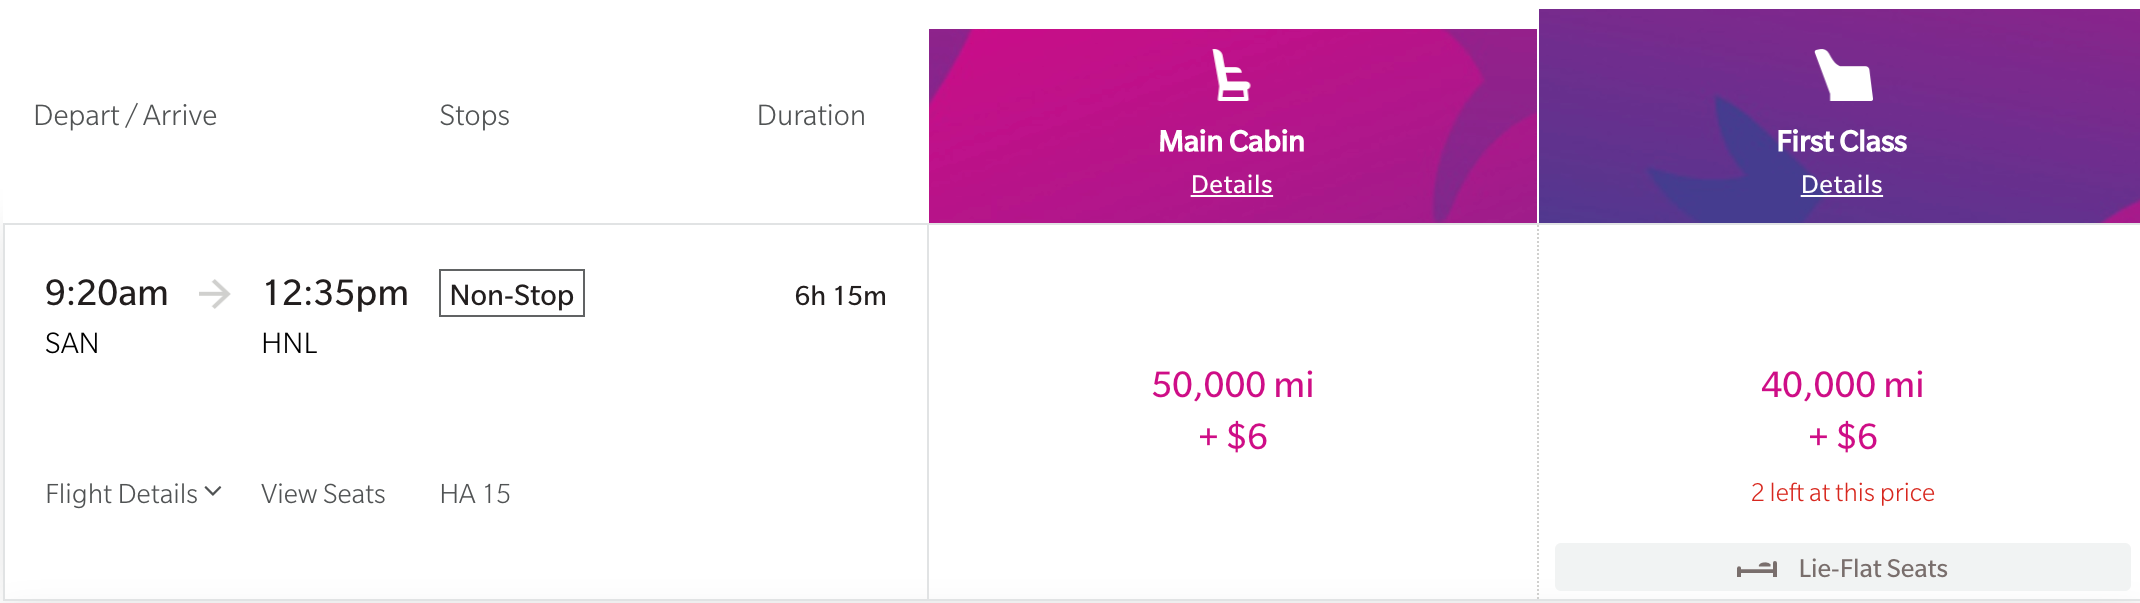The image size is (2140, 603).
Task: Click the arrow between departure and arrival times
Action: 214,294
